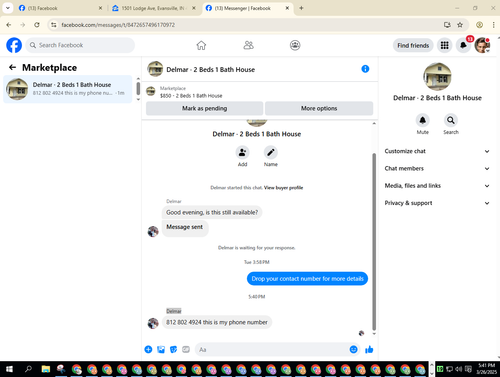This screenshot has width=500, height=377.
Task: Close the 1501 Lodge Ave tab
Action: click(x=194, y=8)
